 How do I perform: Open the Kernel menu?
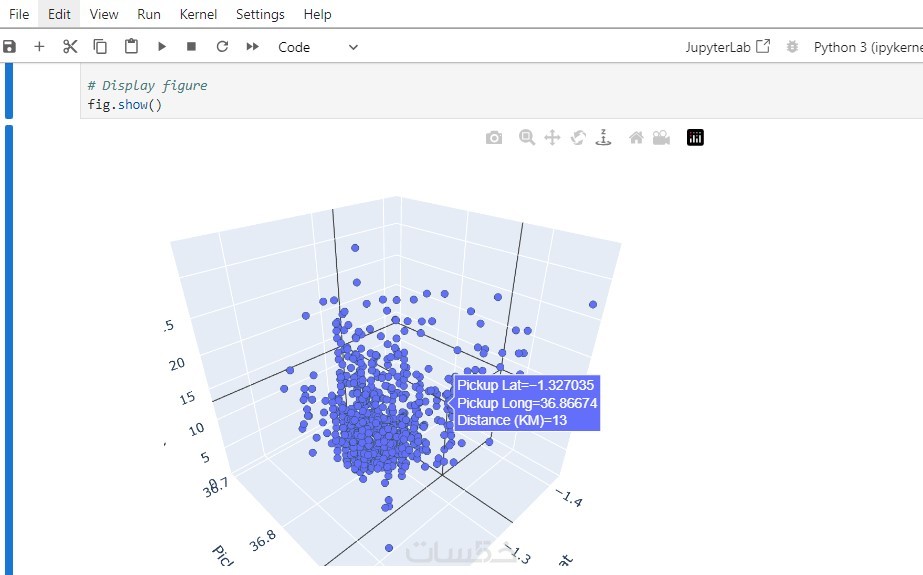[x=198, y=14]
